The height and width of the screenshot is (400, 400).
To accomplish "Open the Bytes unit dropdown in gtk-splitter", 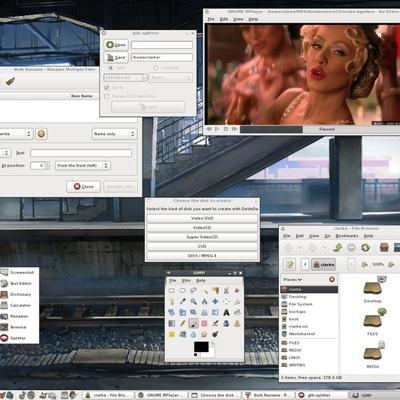I will point(170,78).
